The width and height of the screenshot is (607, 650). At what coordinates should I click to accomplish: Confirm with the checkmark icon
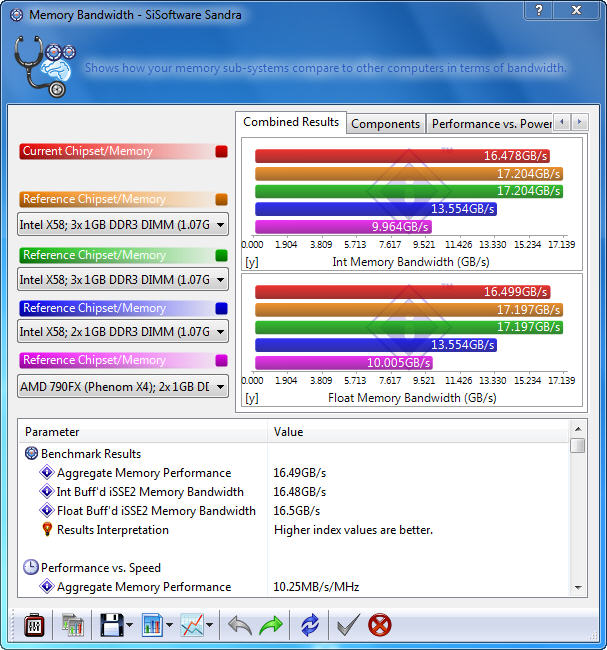(348, 625)
